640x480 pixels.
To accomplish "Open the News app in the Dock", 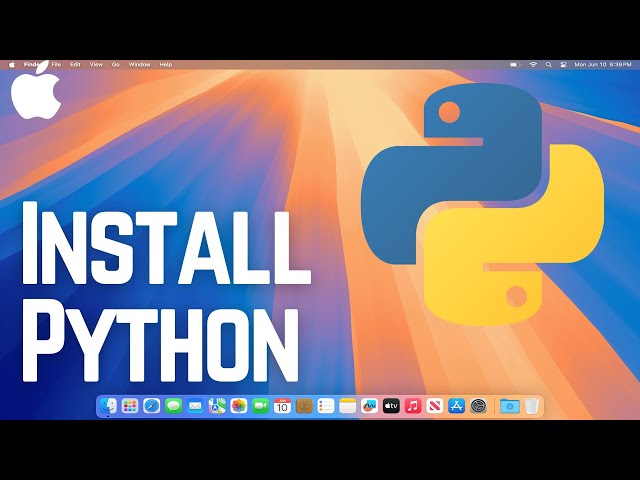I will tap(435, 406).
